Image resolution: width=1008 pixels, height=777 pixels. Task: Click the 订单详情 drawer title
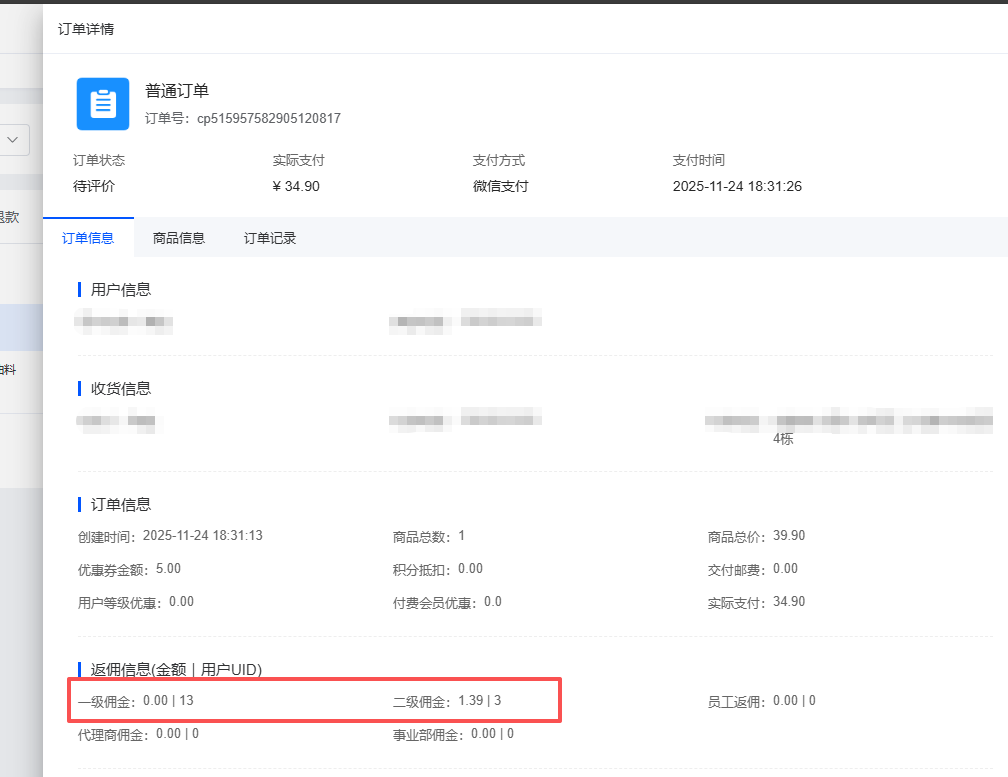point(86,29)
